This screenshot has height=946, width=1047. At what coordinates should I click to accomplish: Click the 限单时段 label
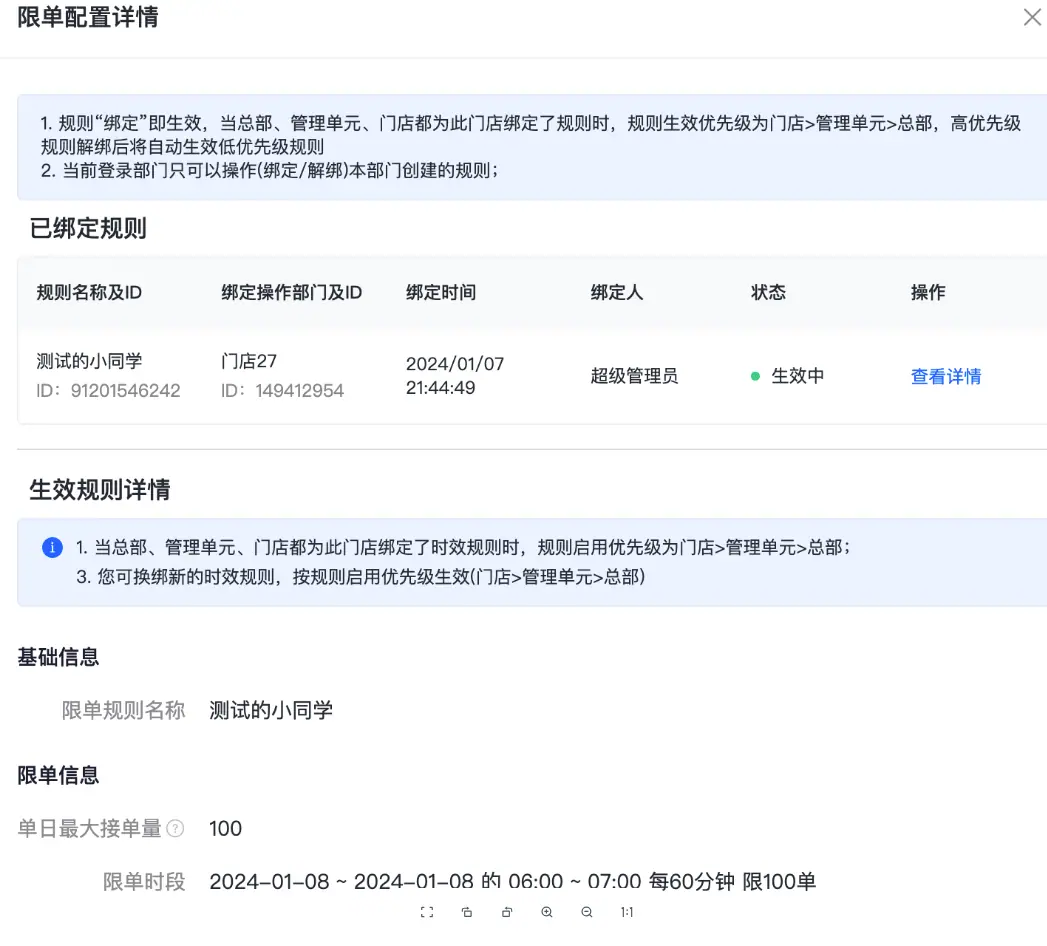click(x=144, y=882)
